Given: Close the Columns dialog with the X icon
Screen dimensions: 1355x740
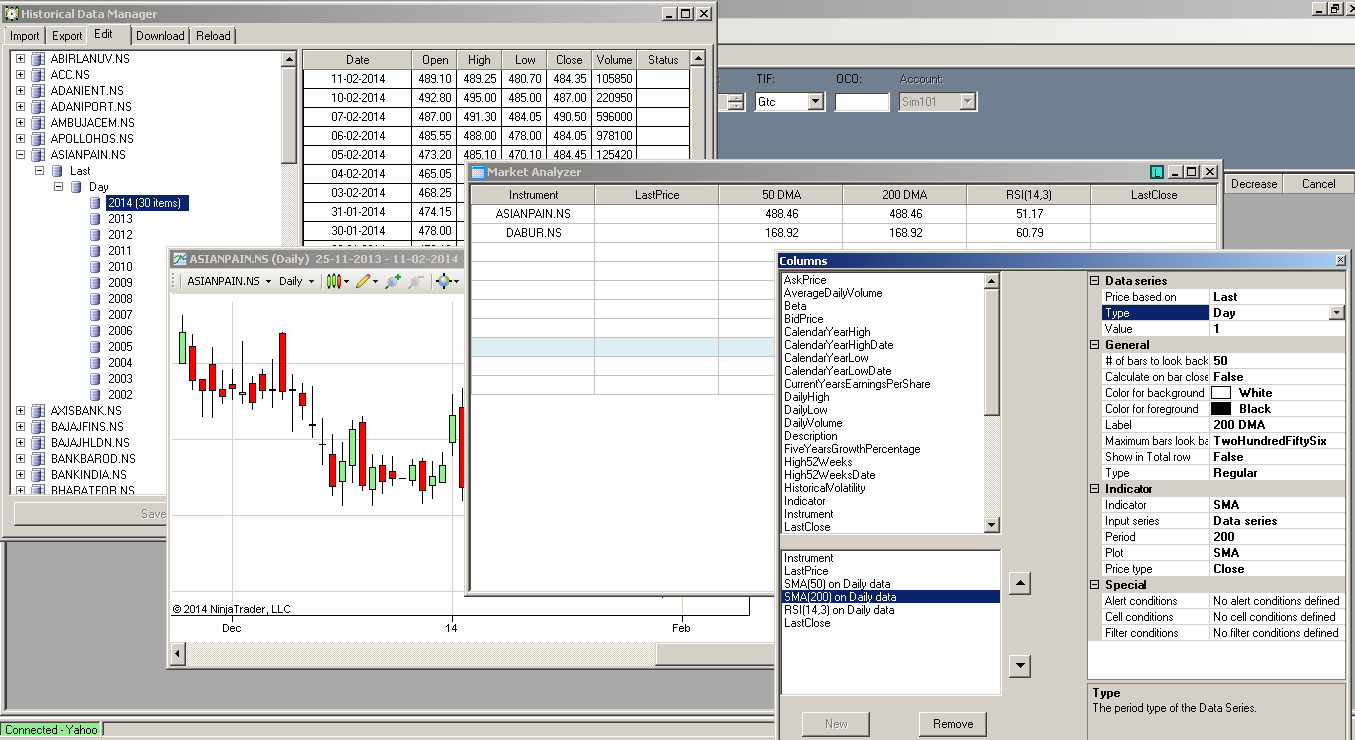Looking at the screenshot, I should point(1340,260).
